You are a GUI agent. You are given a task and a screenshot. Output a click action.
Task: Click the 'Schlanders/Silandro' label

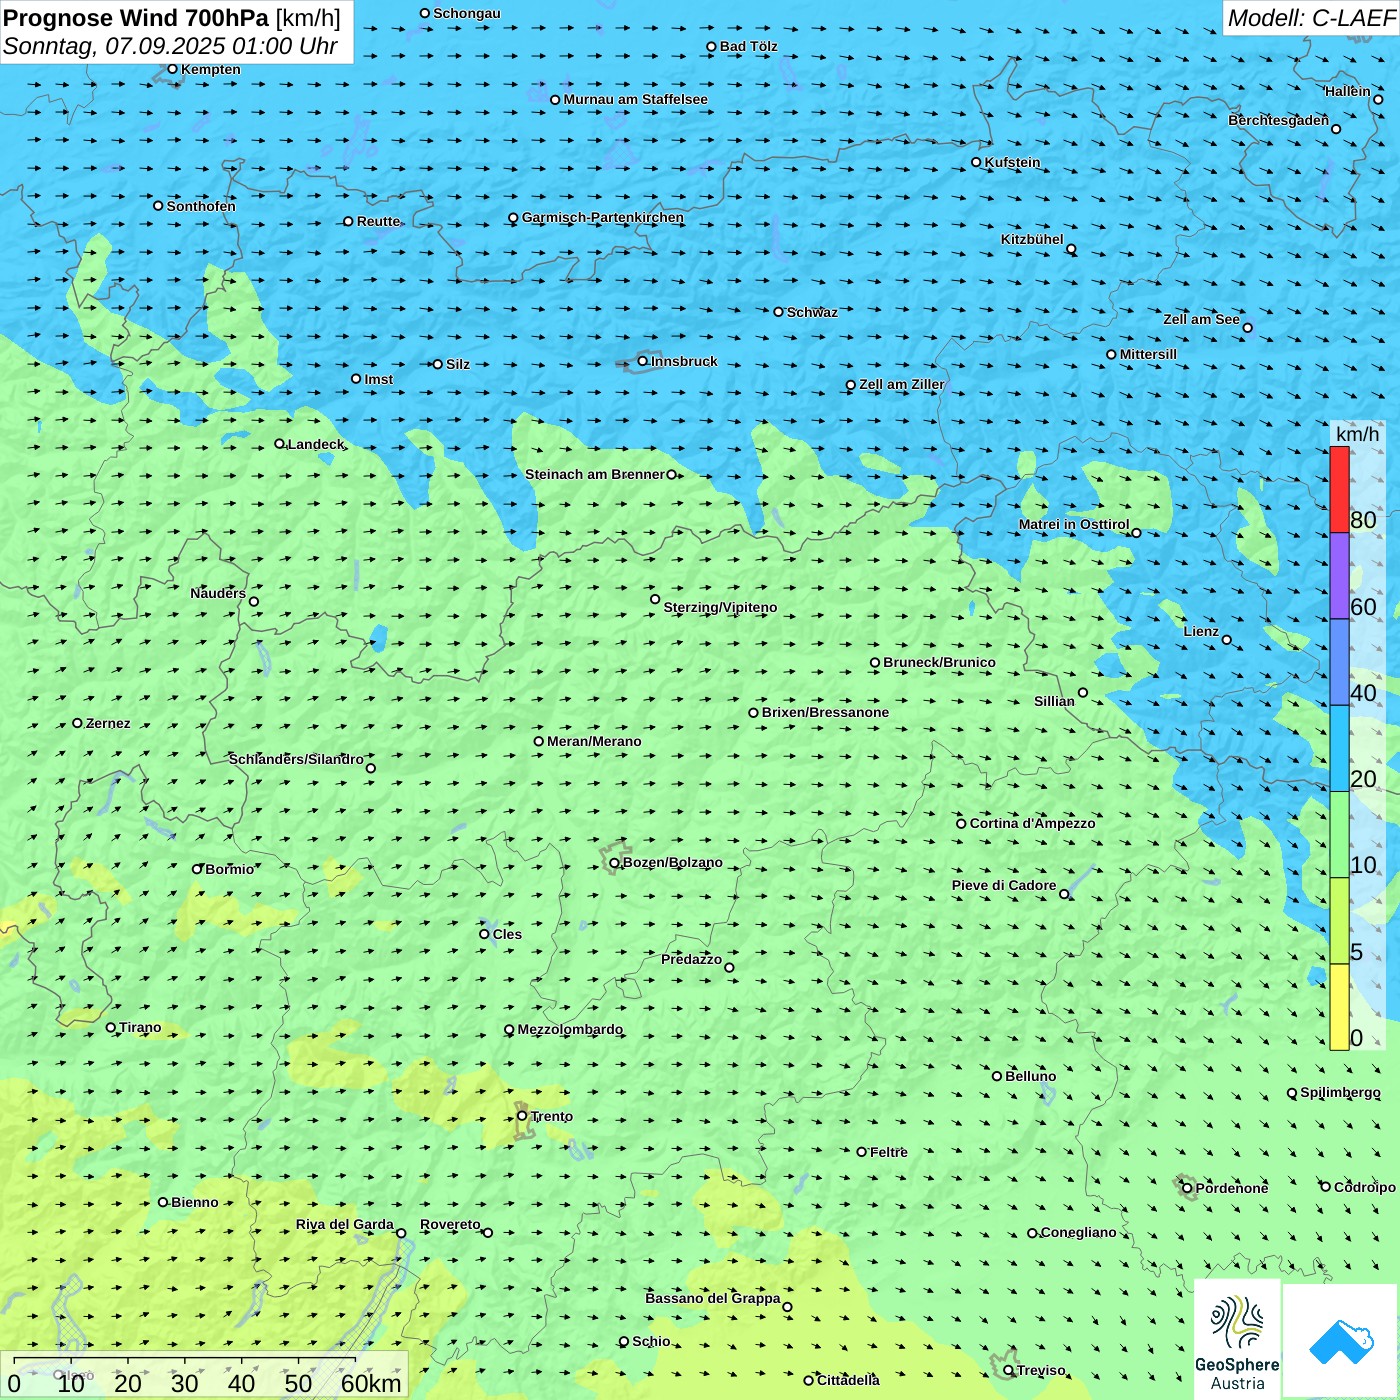[296, 759]
